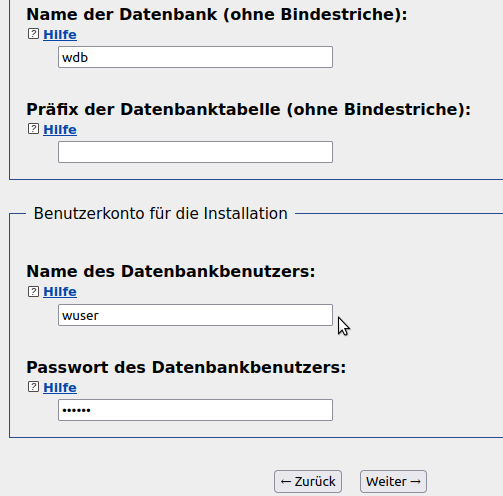Click the masked password dots
503x496 pixels.
pos(76,410)
